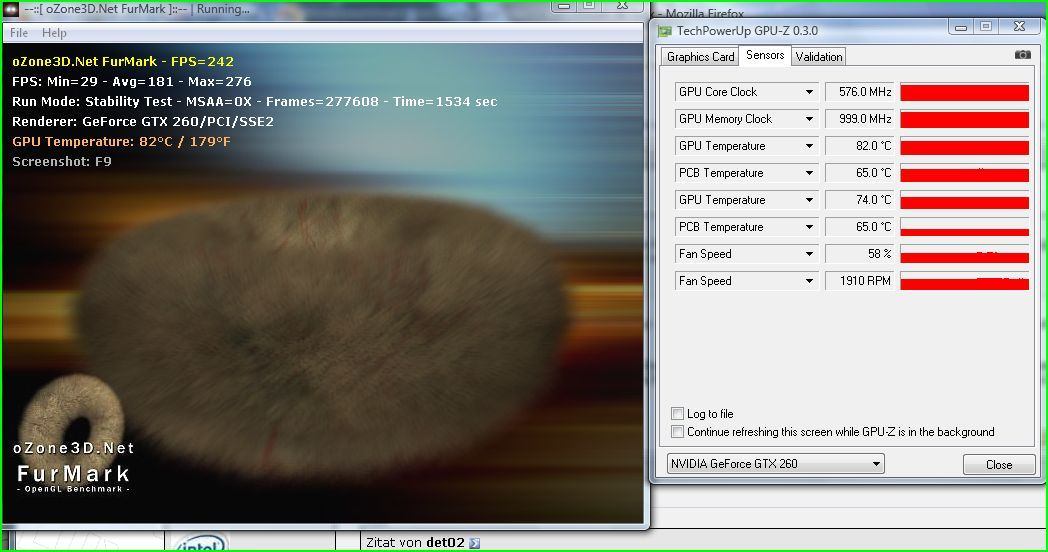Click the GPU Temperature 82°C / 179°F line in FurMark
The width and height of the screenshot is (1048, 552).
(122, 142)
